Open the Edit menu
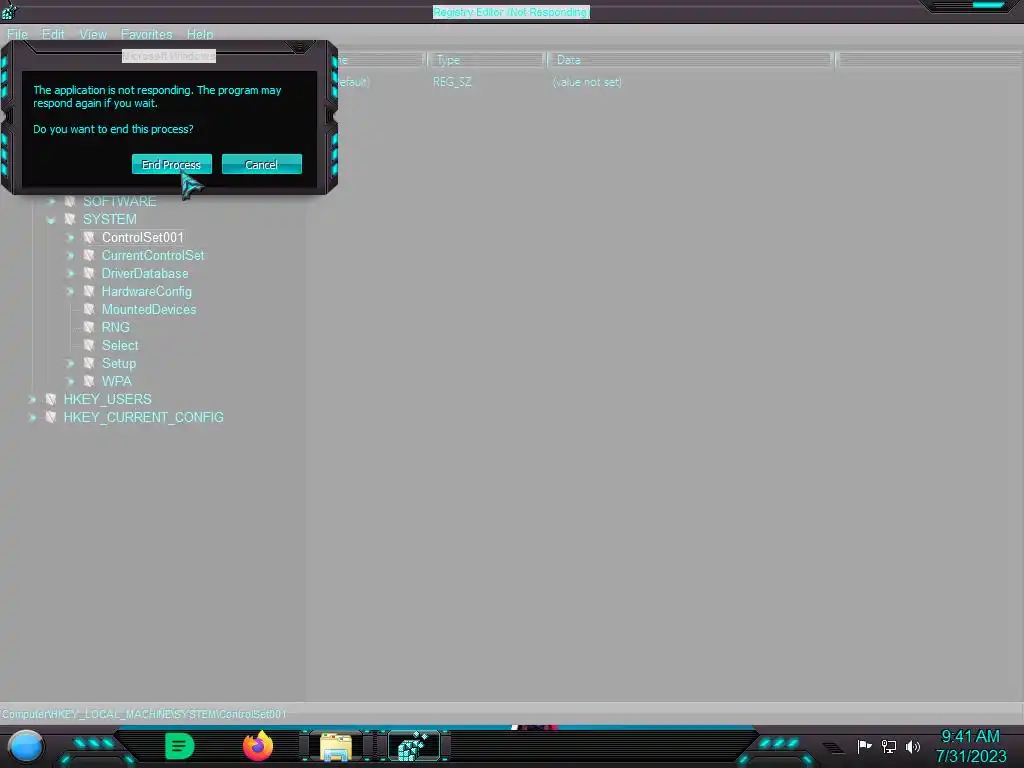The width and height of the screenshot is (1024, 768). click(x=53, y=34)
